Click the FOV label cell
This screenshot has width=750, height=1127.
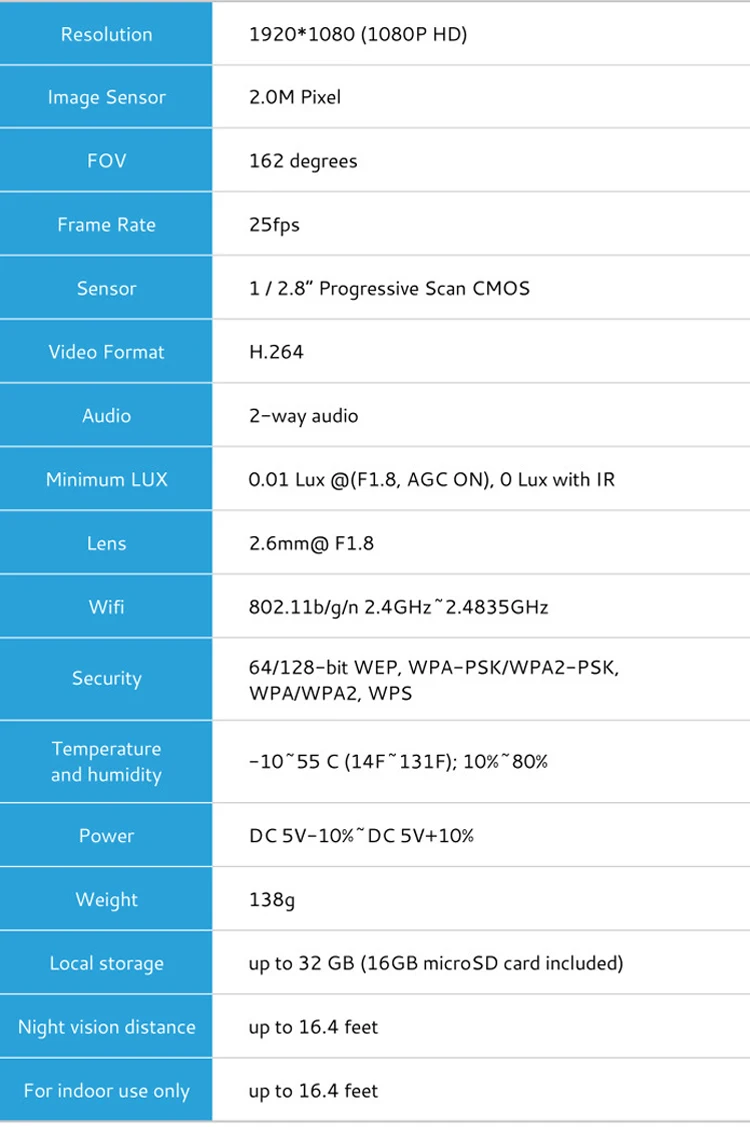(x=106, y=161)
